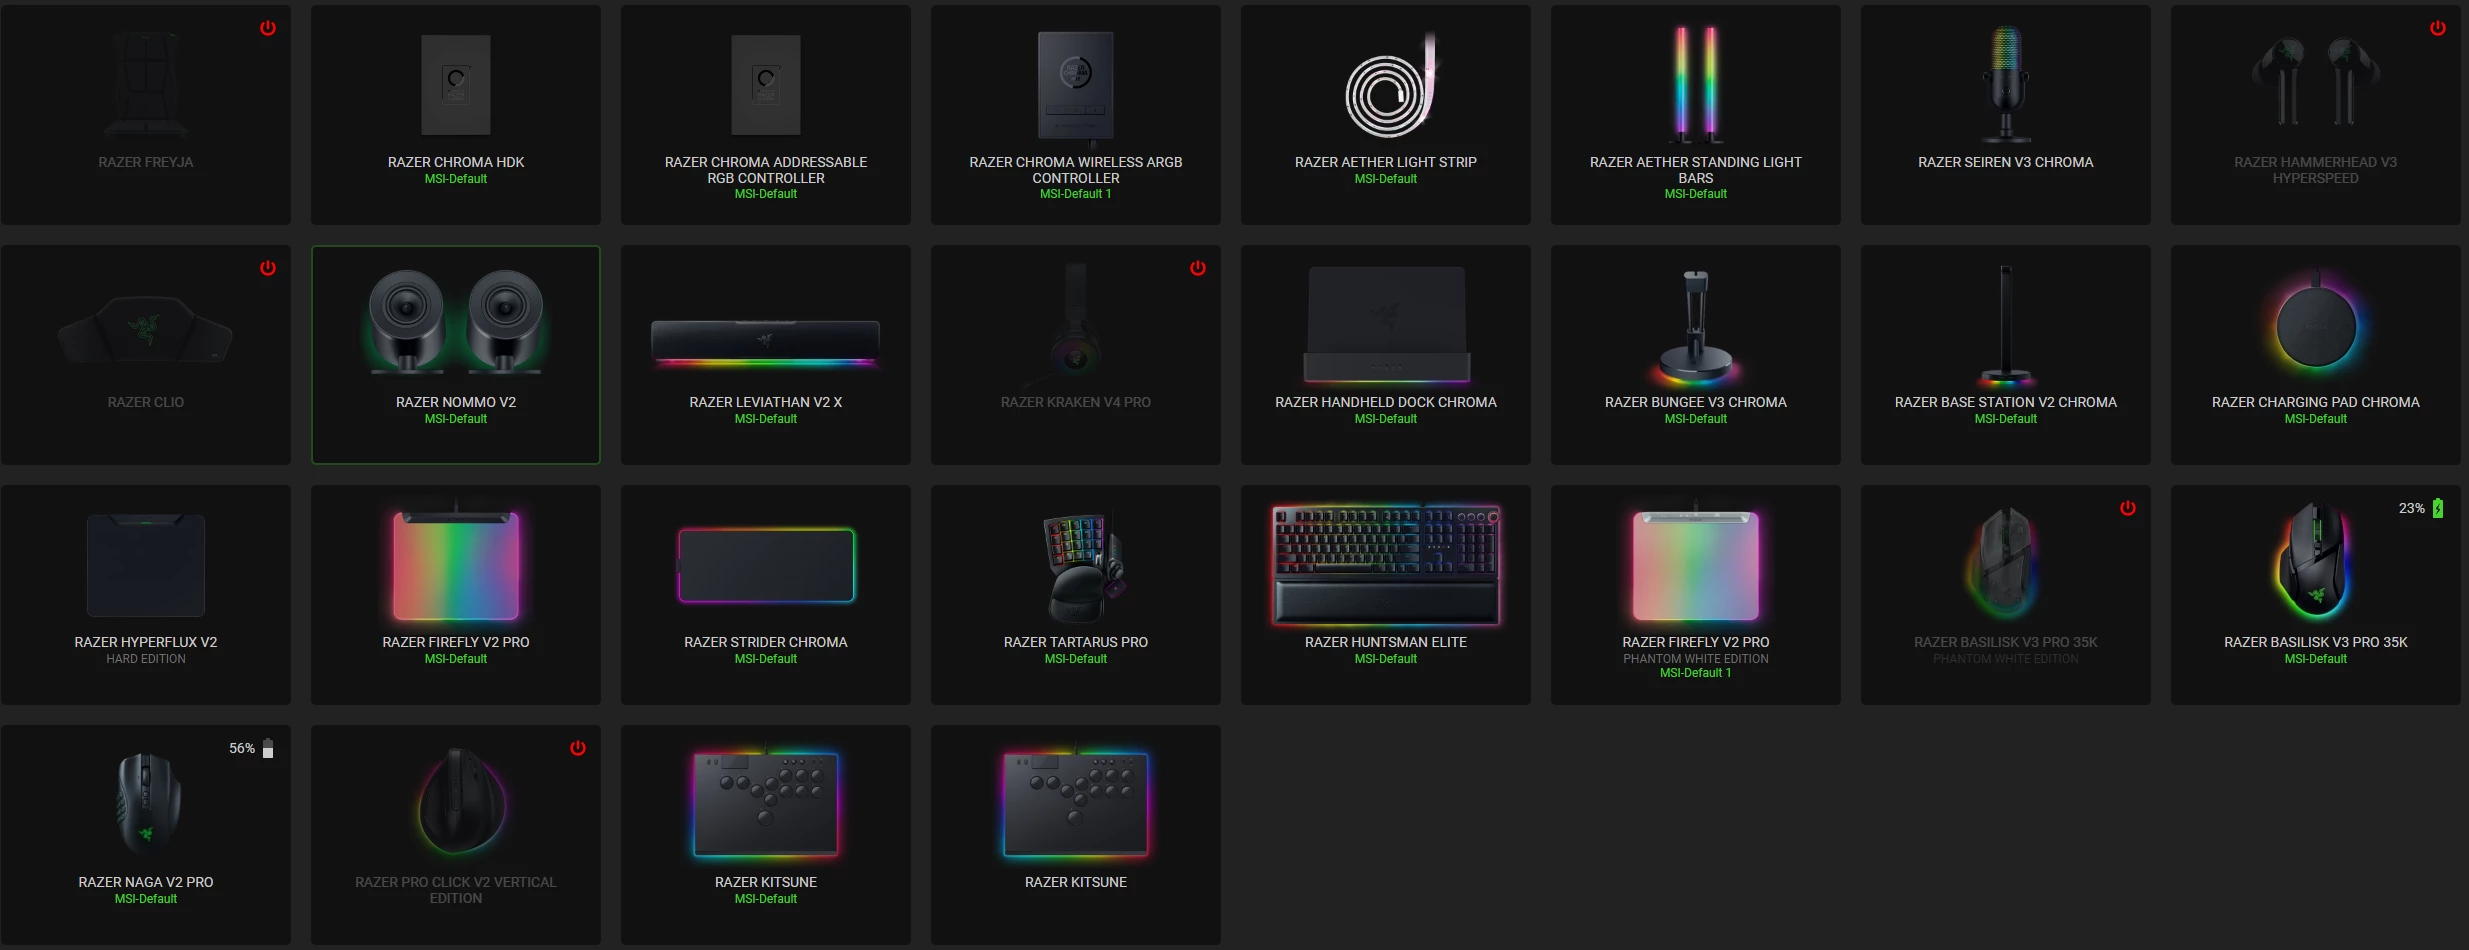Select the red power icon on Razer Clio

pos(268,268)
